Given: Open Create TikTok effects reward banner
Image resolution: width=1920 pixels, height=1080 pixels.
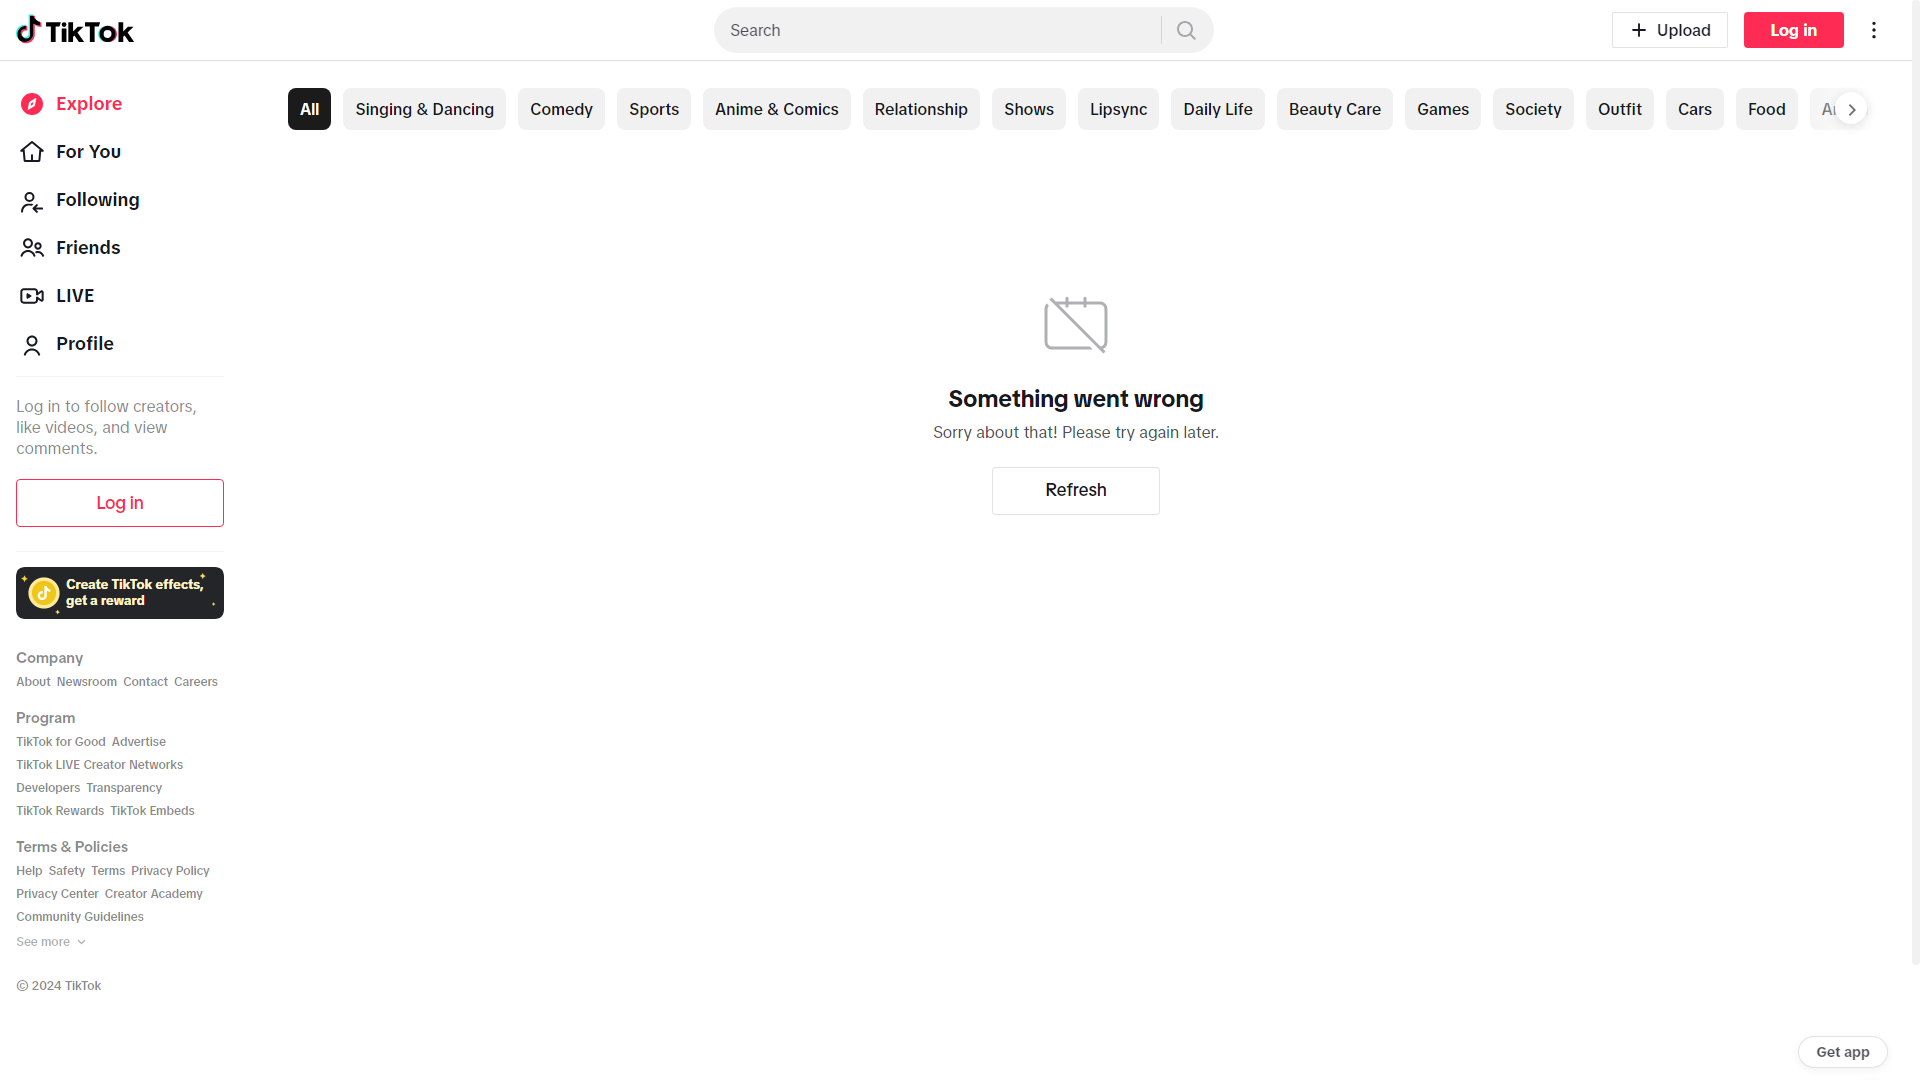Looking at the screenshot, I should tap(120, 593).
